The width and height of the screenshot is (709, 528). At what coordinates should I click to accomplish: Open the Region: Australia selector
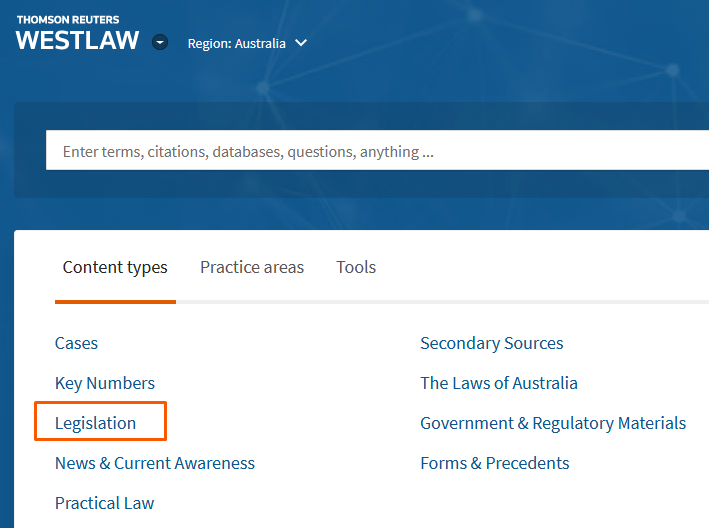237,43
